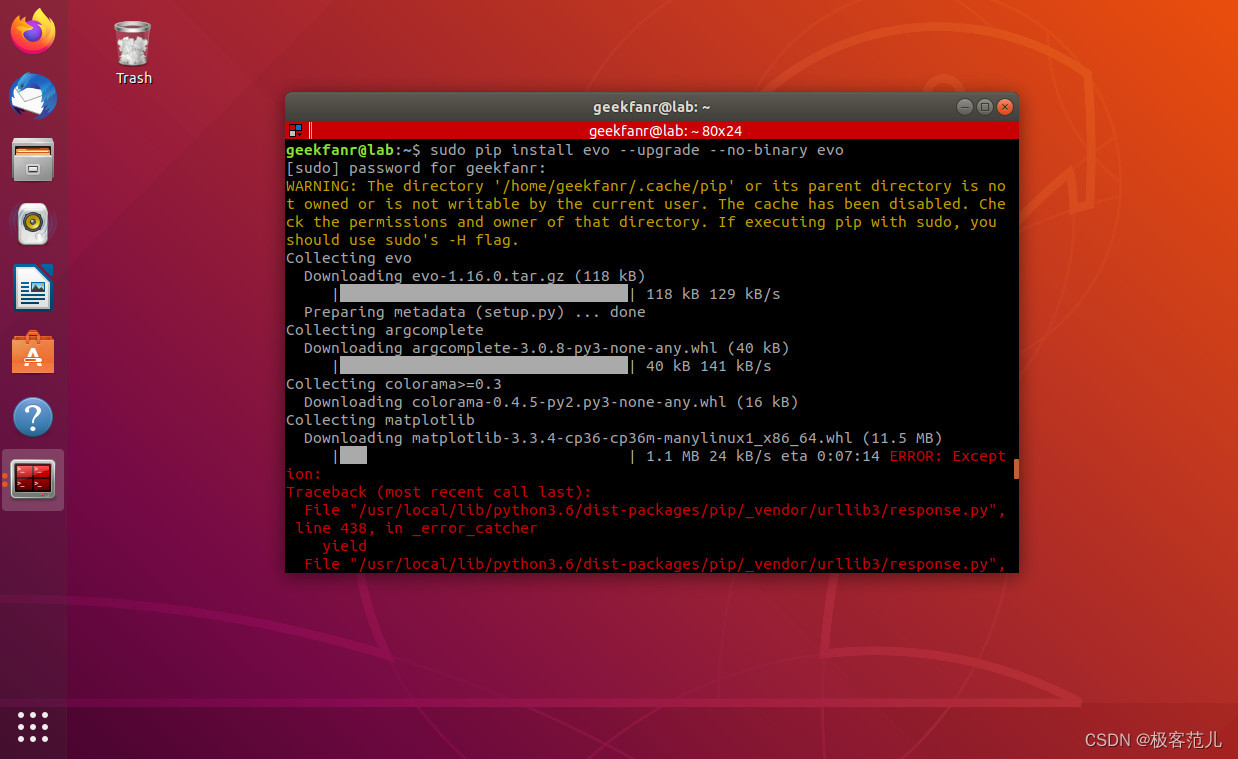Select the Terminator terminal dock icon
This screenshot has height=759, width=1238.
33,480
